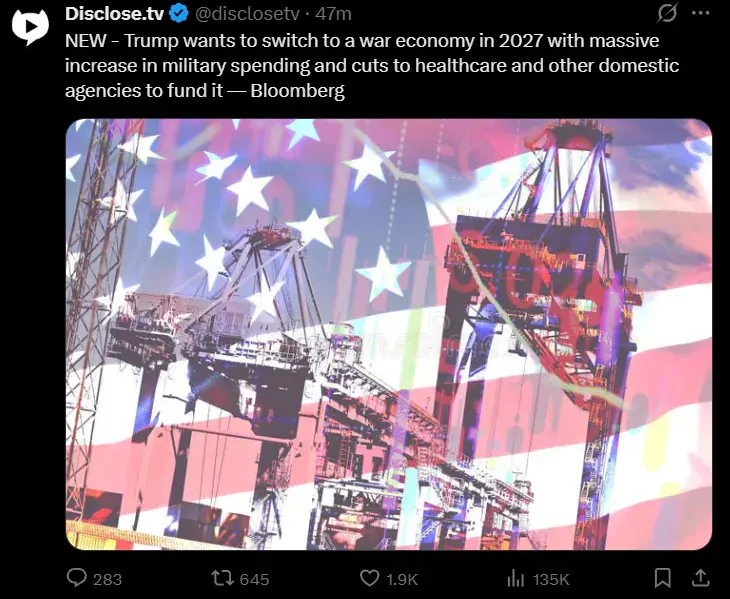The image size is (730, 599).
Task: Open the three-dot more options menu
Action: [701, 13]
